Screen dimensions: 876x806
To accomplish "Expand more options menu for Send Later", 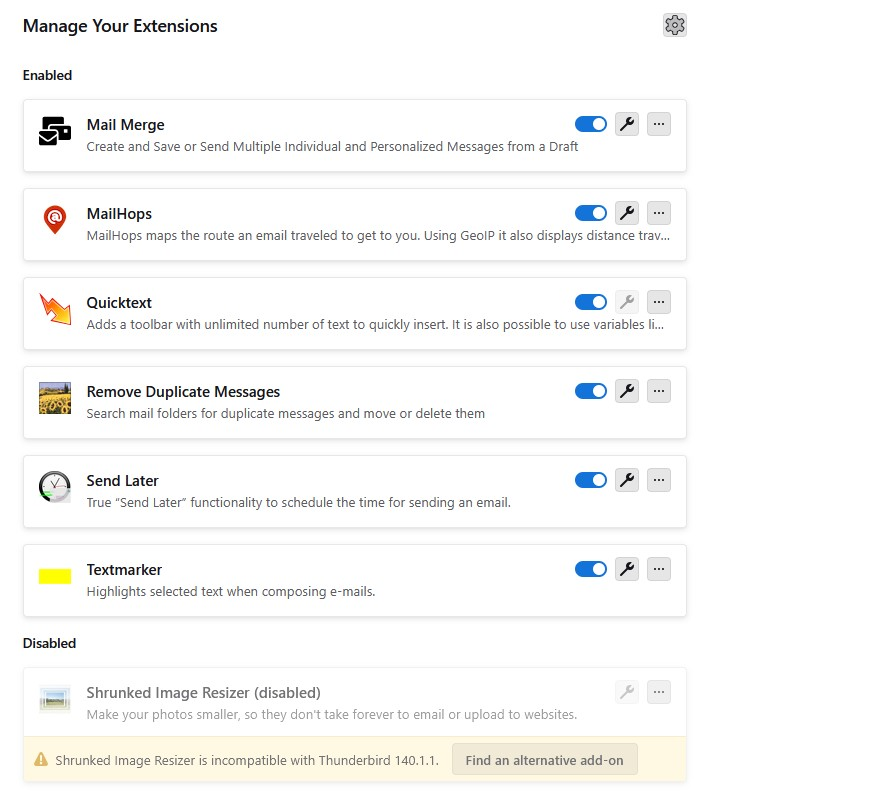I will click(x=658, y=480).
